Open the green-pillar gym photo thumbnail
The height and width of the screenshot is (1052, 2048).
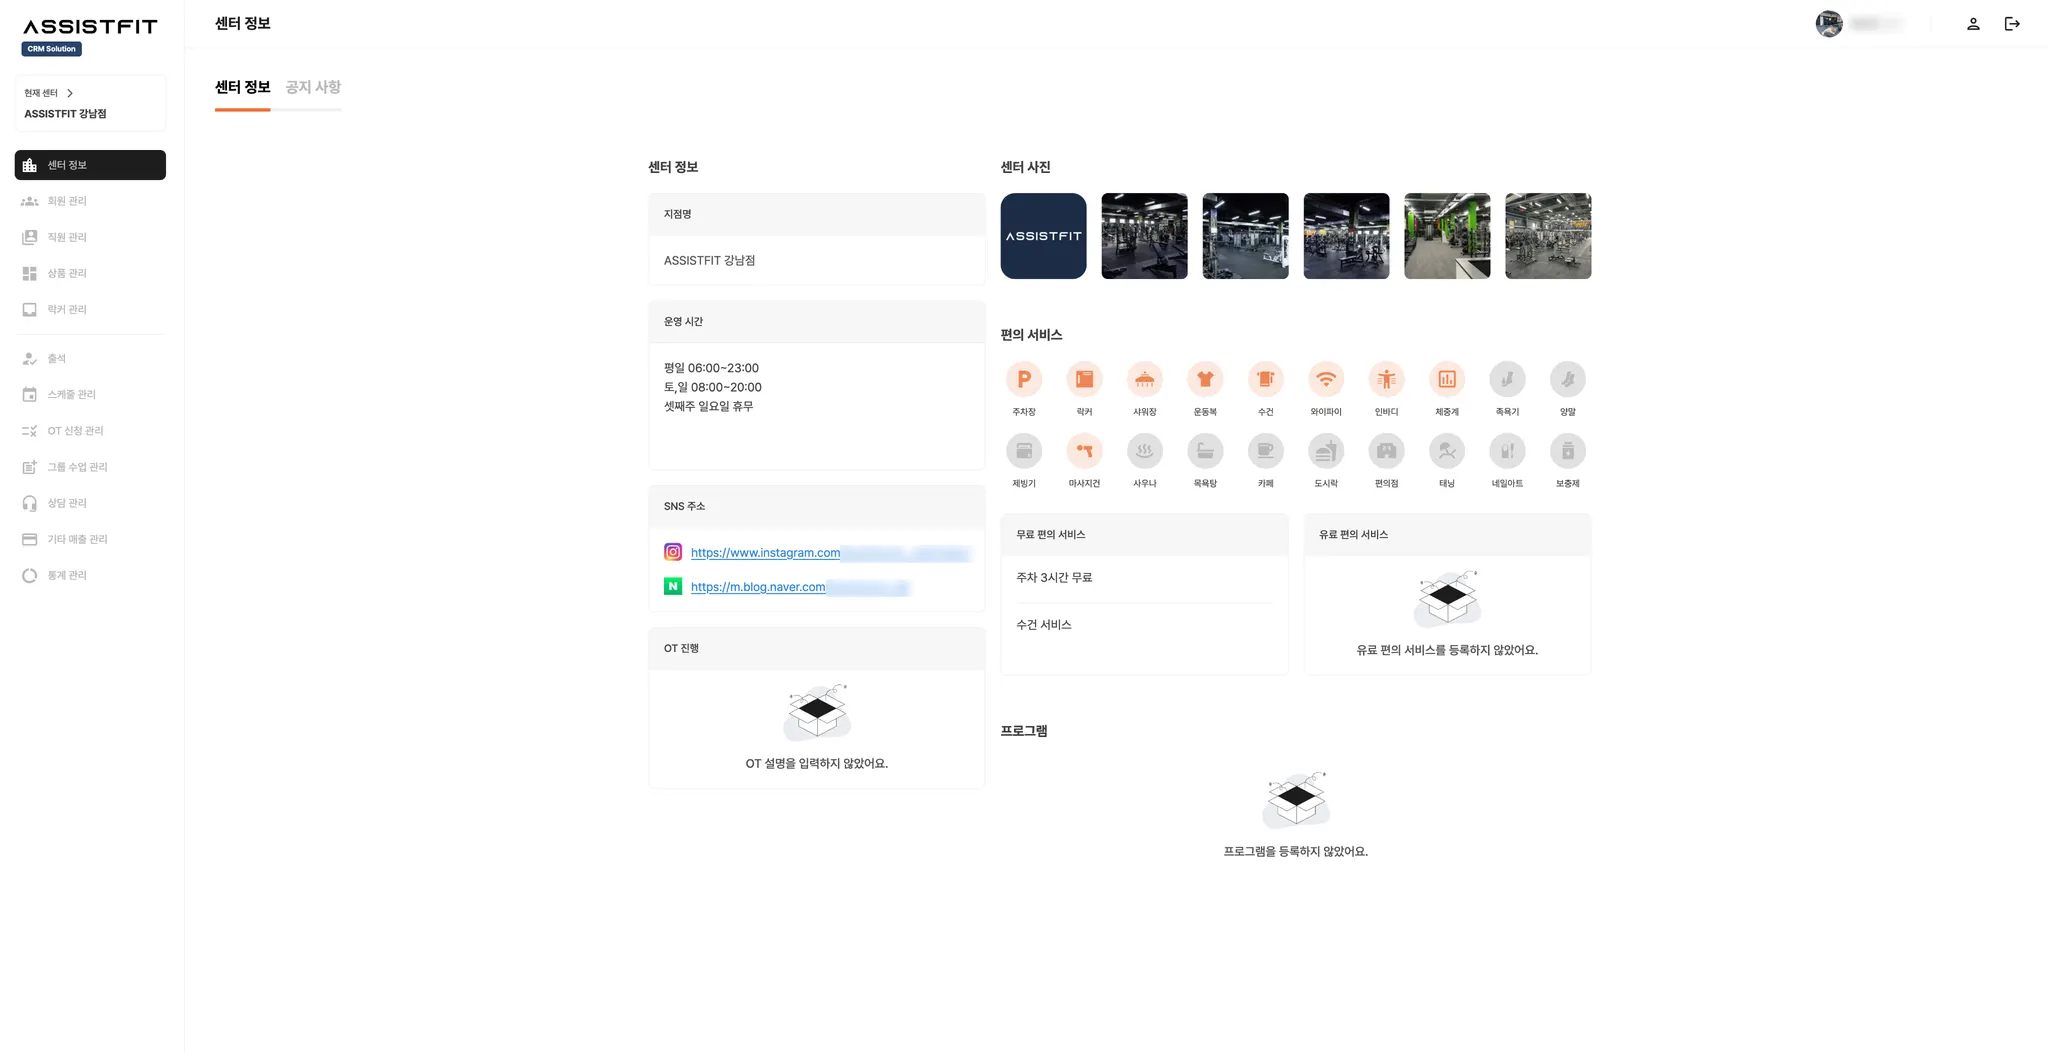coord(1447,236)
